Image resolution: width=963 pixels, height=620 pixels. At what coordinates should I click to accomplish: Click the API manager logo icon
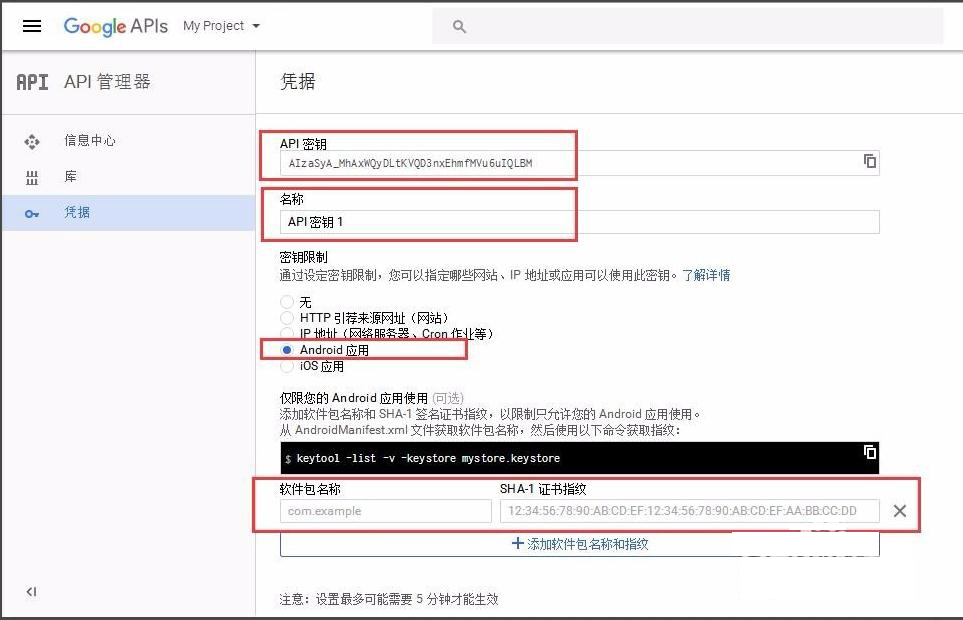coord(32,82)
